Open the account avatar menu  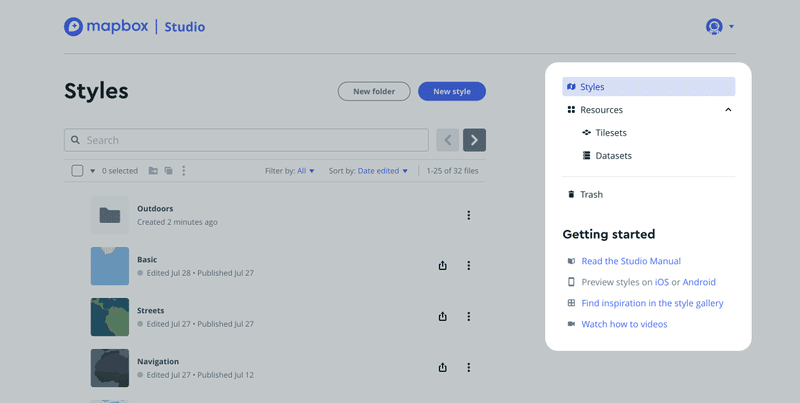[x=719, y=27]
